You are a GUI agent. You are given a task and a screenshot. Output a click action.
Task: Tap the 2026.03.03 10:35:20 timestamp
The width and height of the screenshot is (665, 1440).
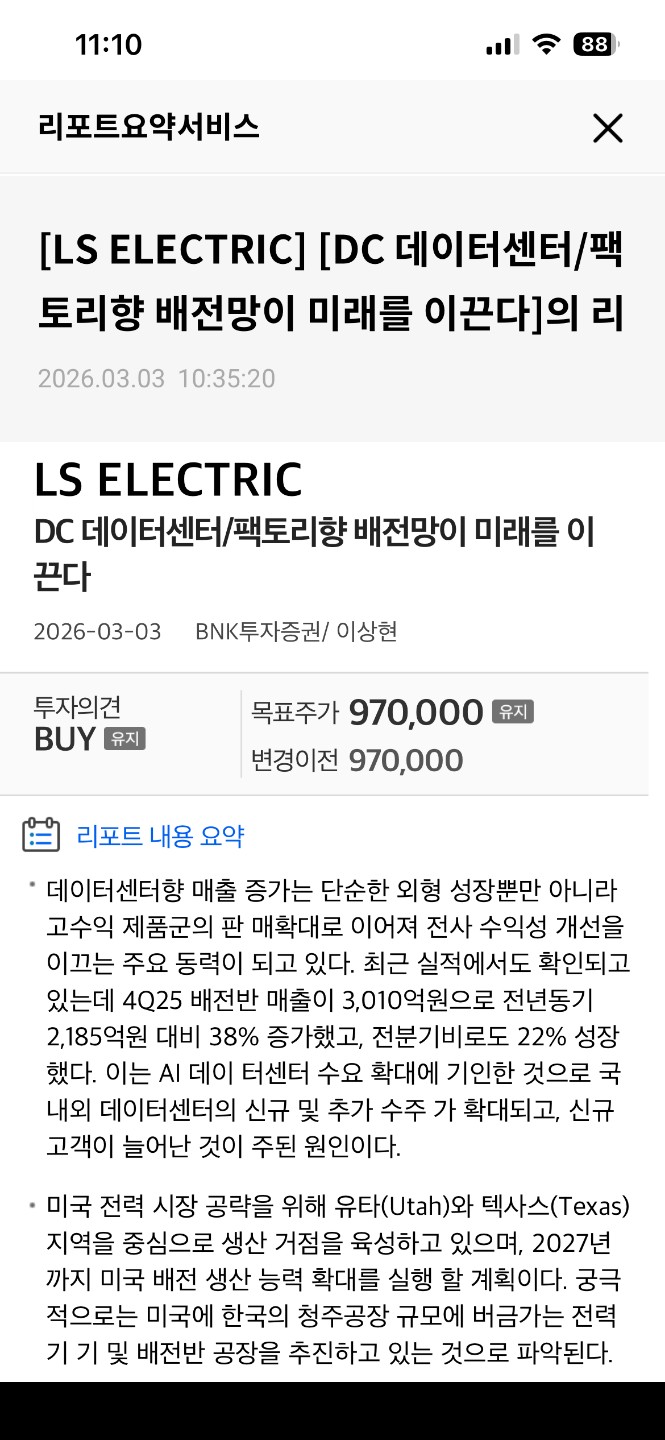tap(156, 379)
